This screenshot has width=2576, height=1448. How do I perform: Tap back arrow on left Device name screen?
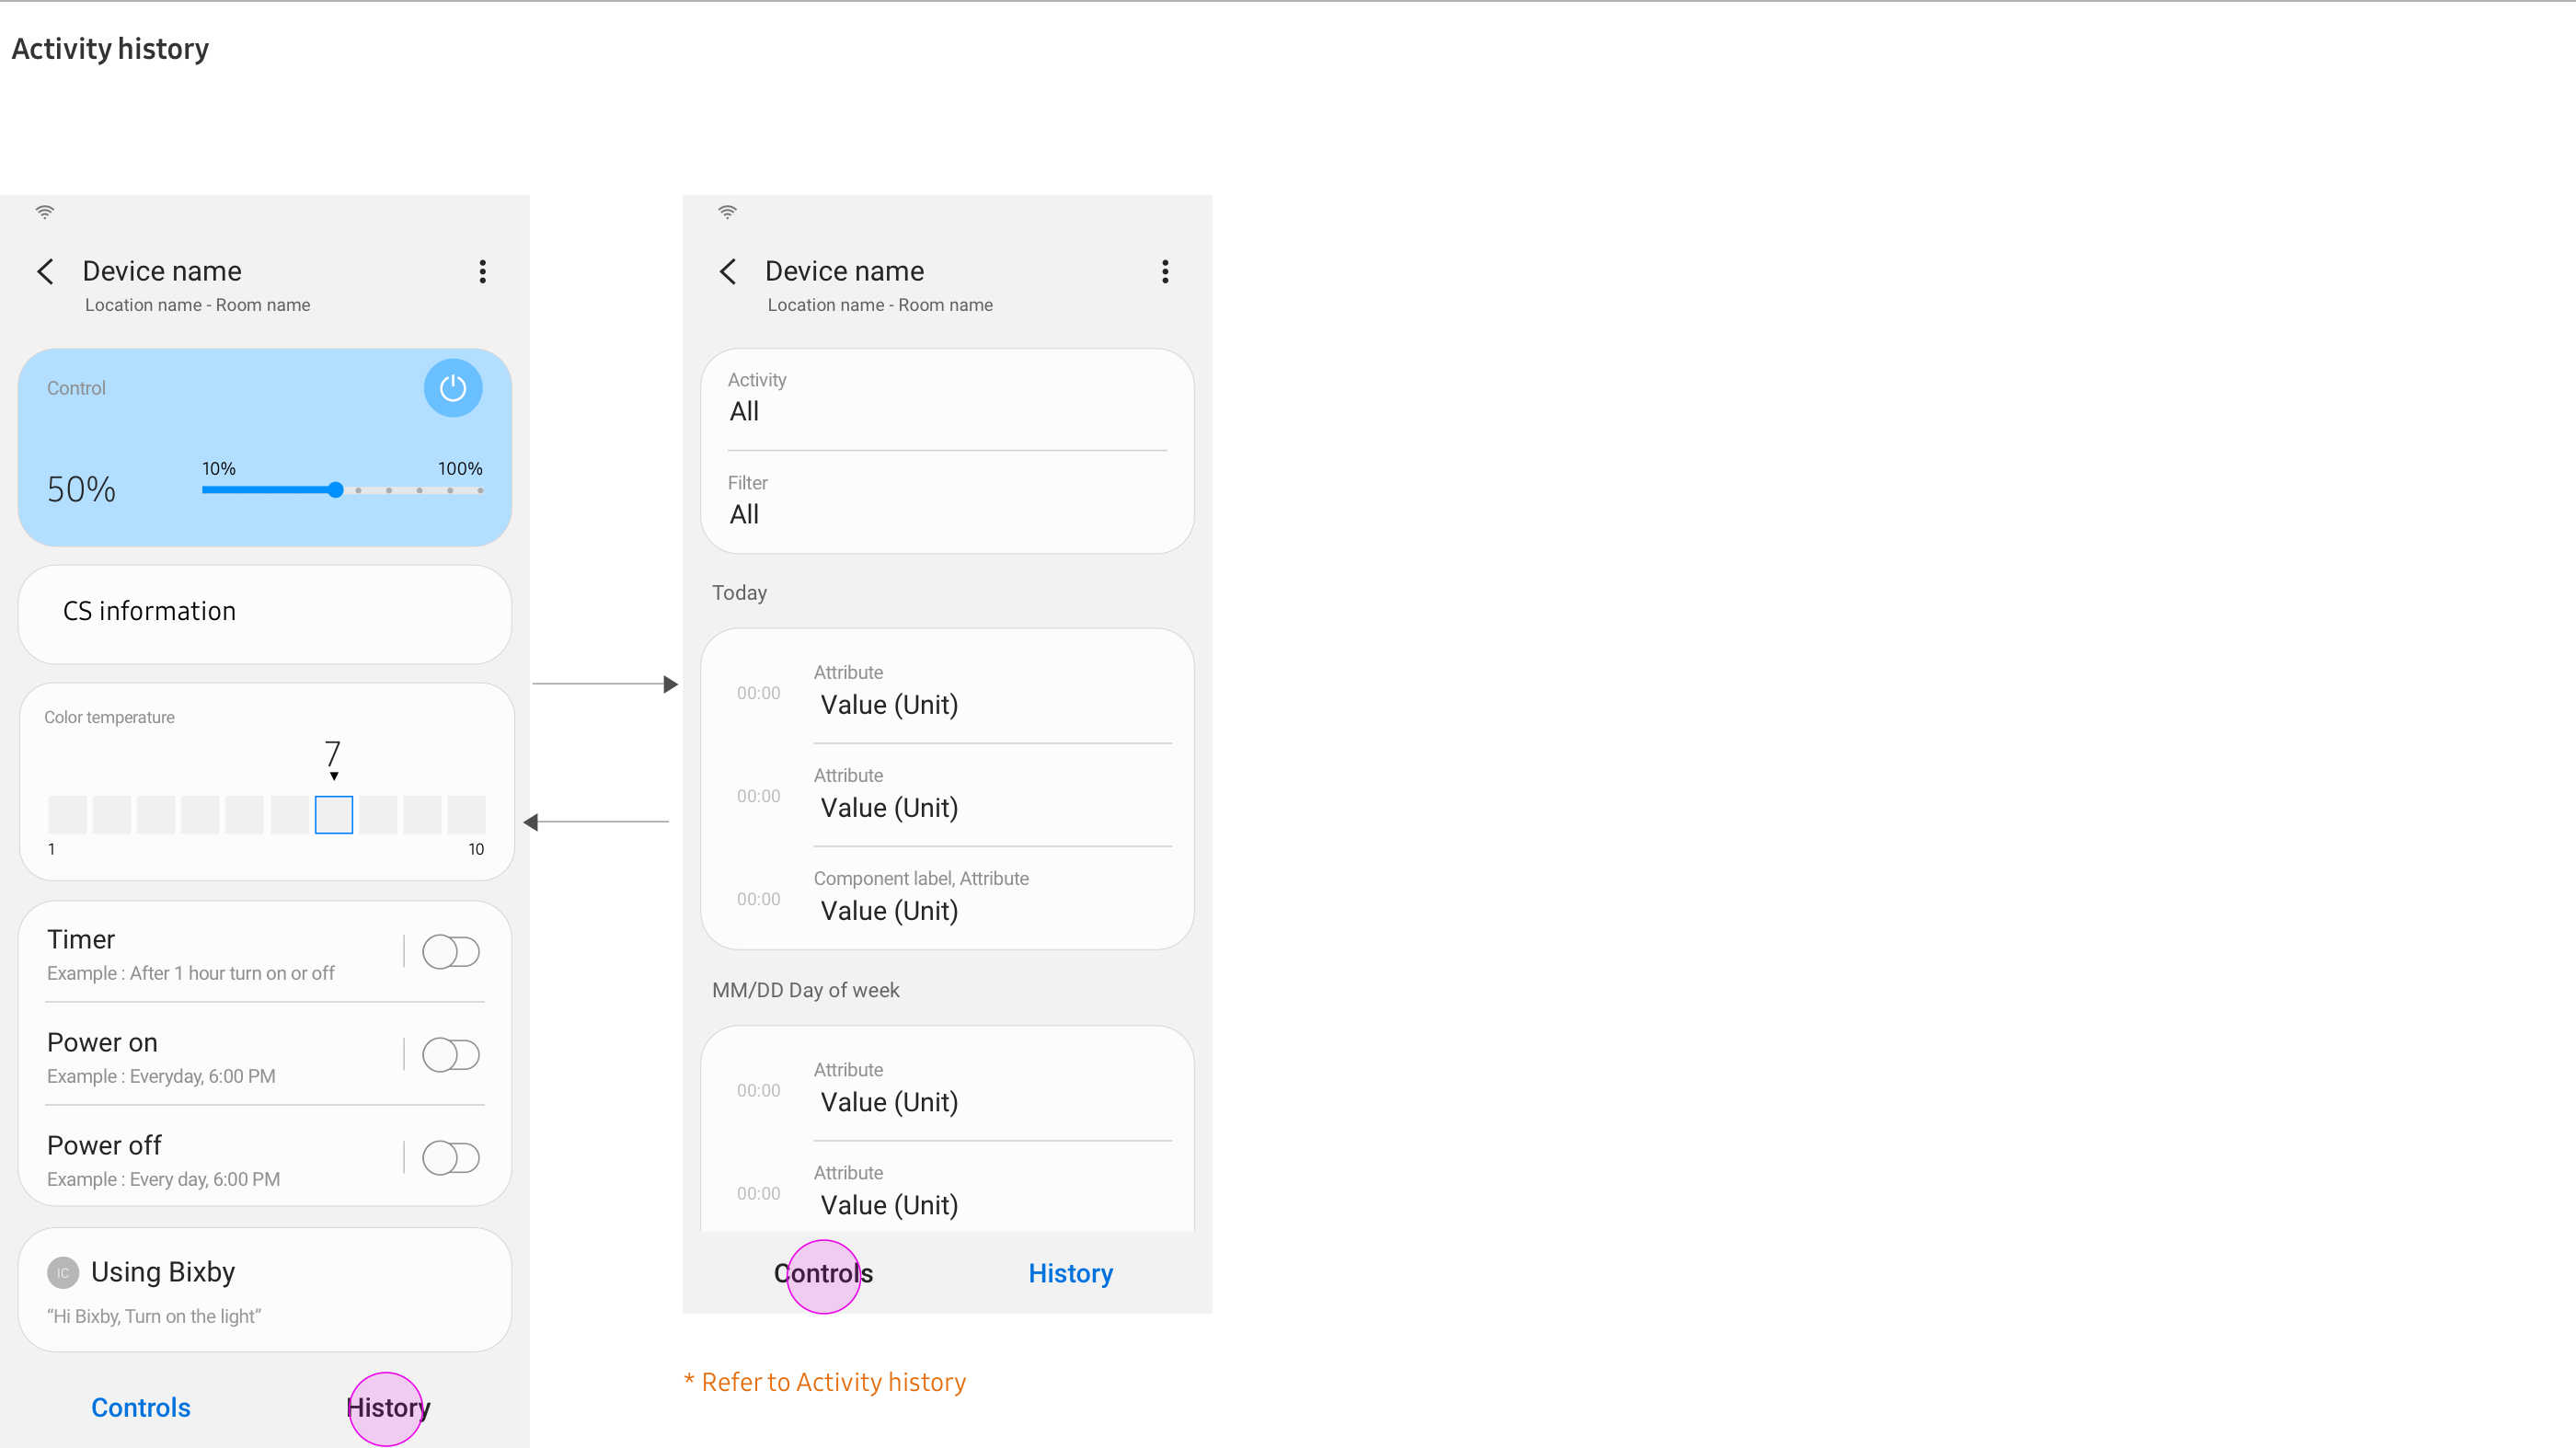pos(46,272)
